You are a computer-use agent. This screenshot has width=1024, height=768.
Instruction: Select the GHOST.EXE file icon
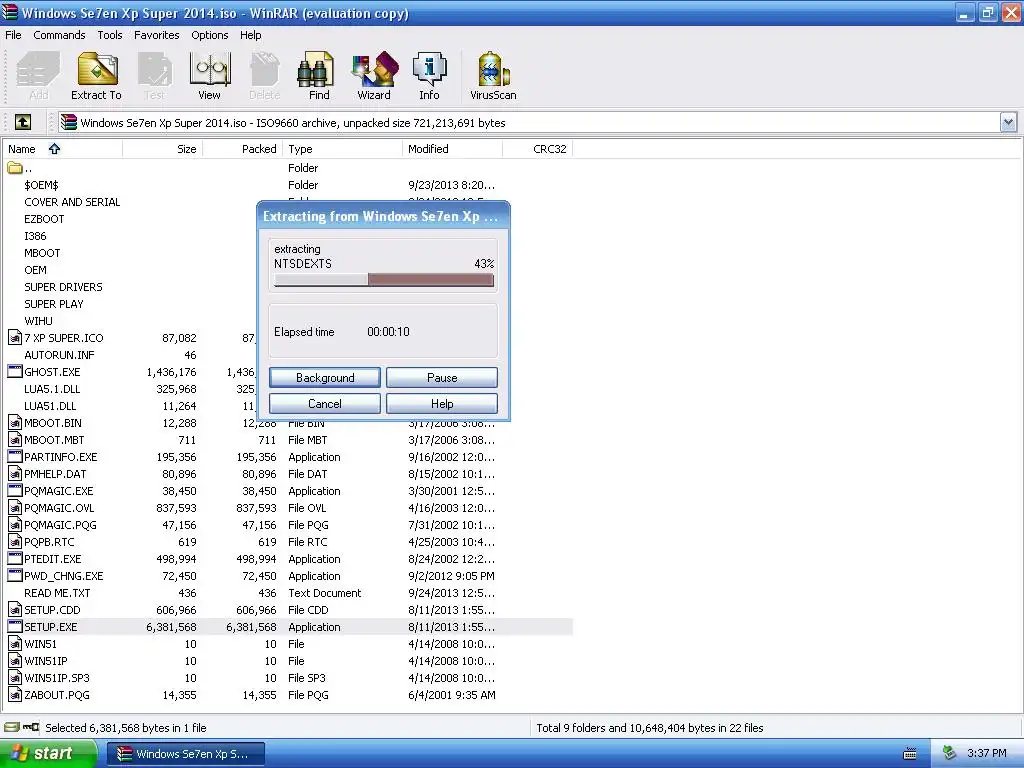point(15,372)
